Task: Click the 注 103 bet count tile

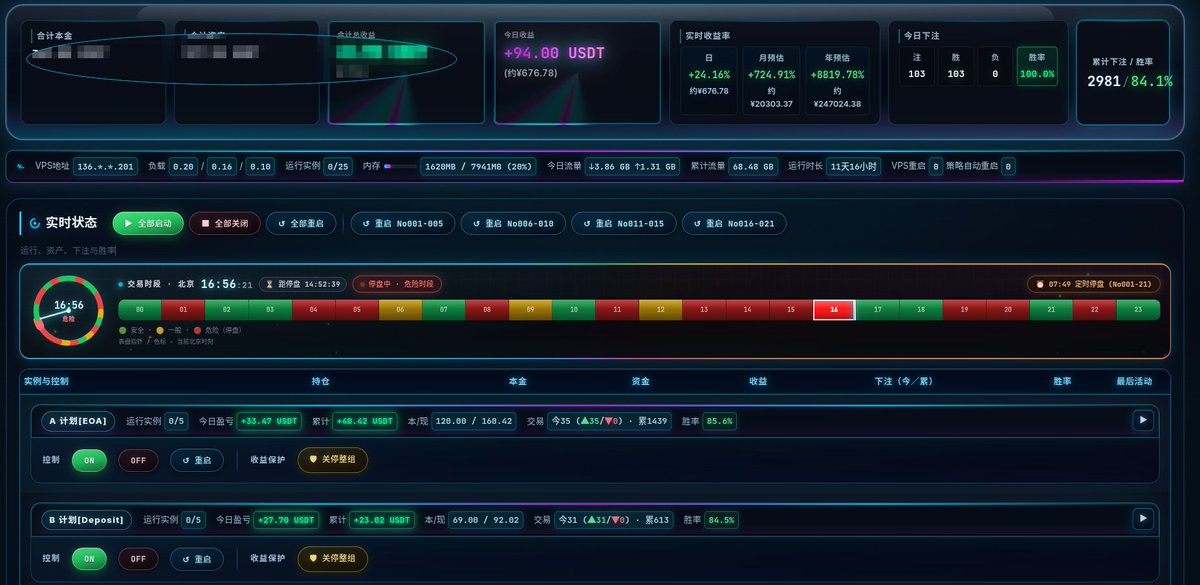Action: (917, 67)
